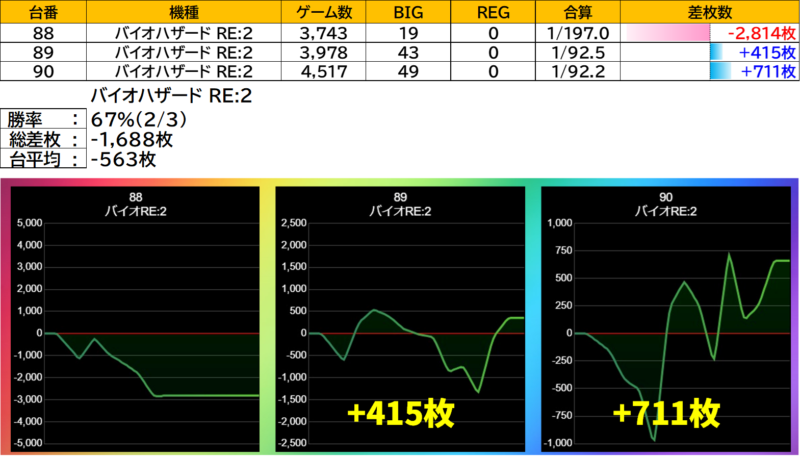800x456 pixels.
Task: Click the ゲーム数 column header
Action: pos(323,12)
